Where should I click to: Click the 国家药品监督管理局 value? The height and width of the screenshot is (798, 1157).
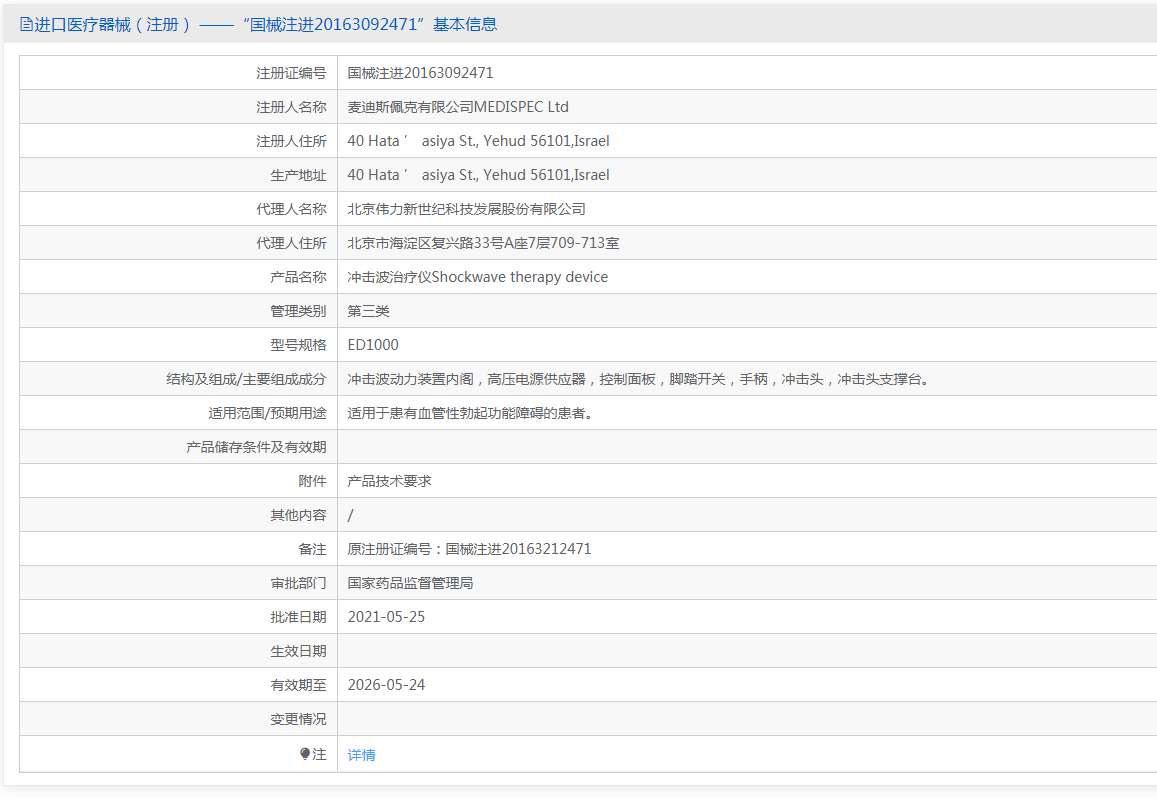tap(410, 582)
